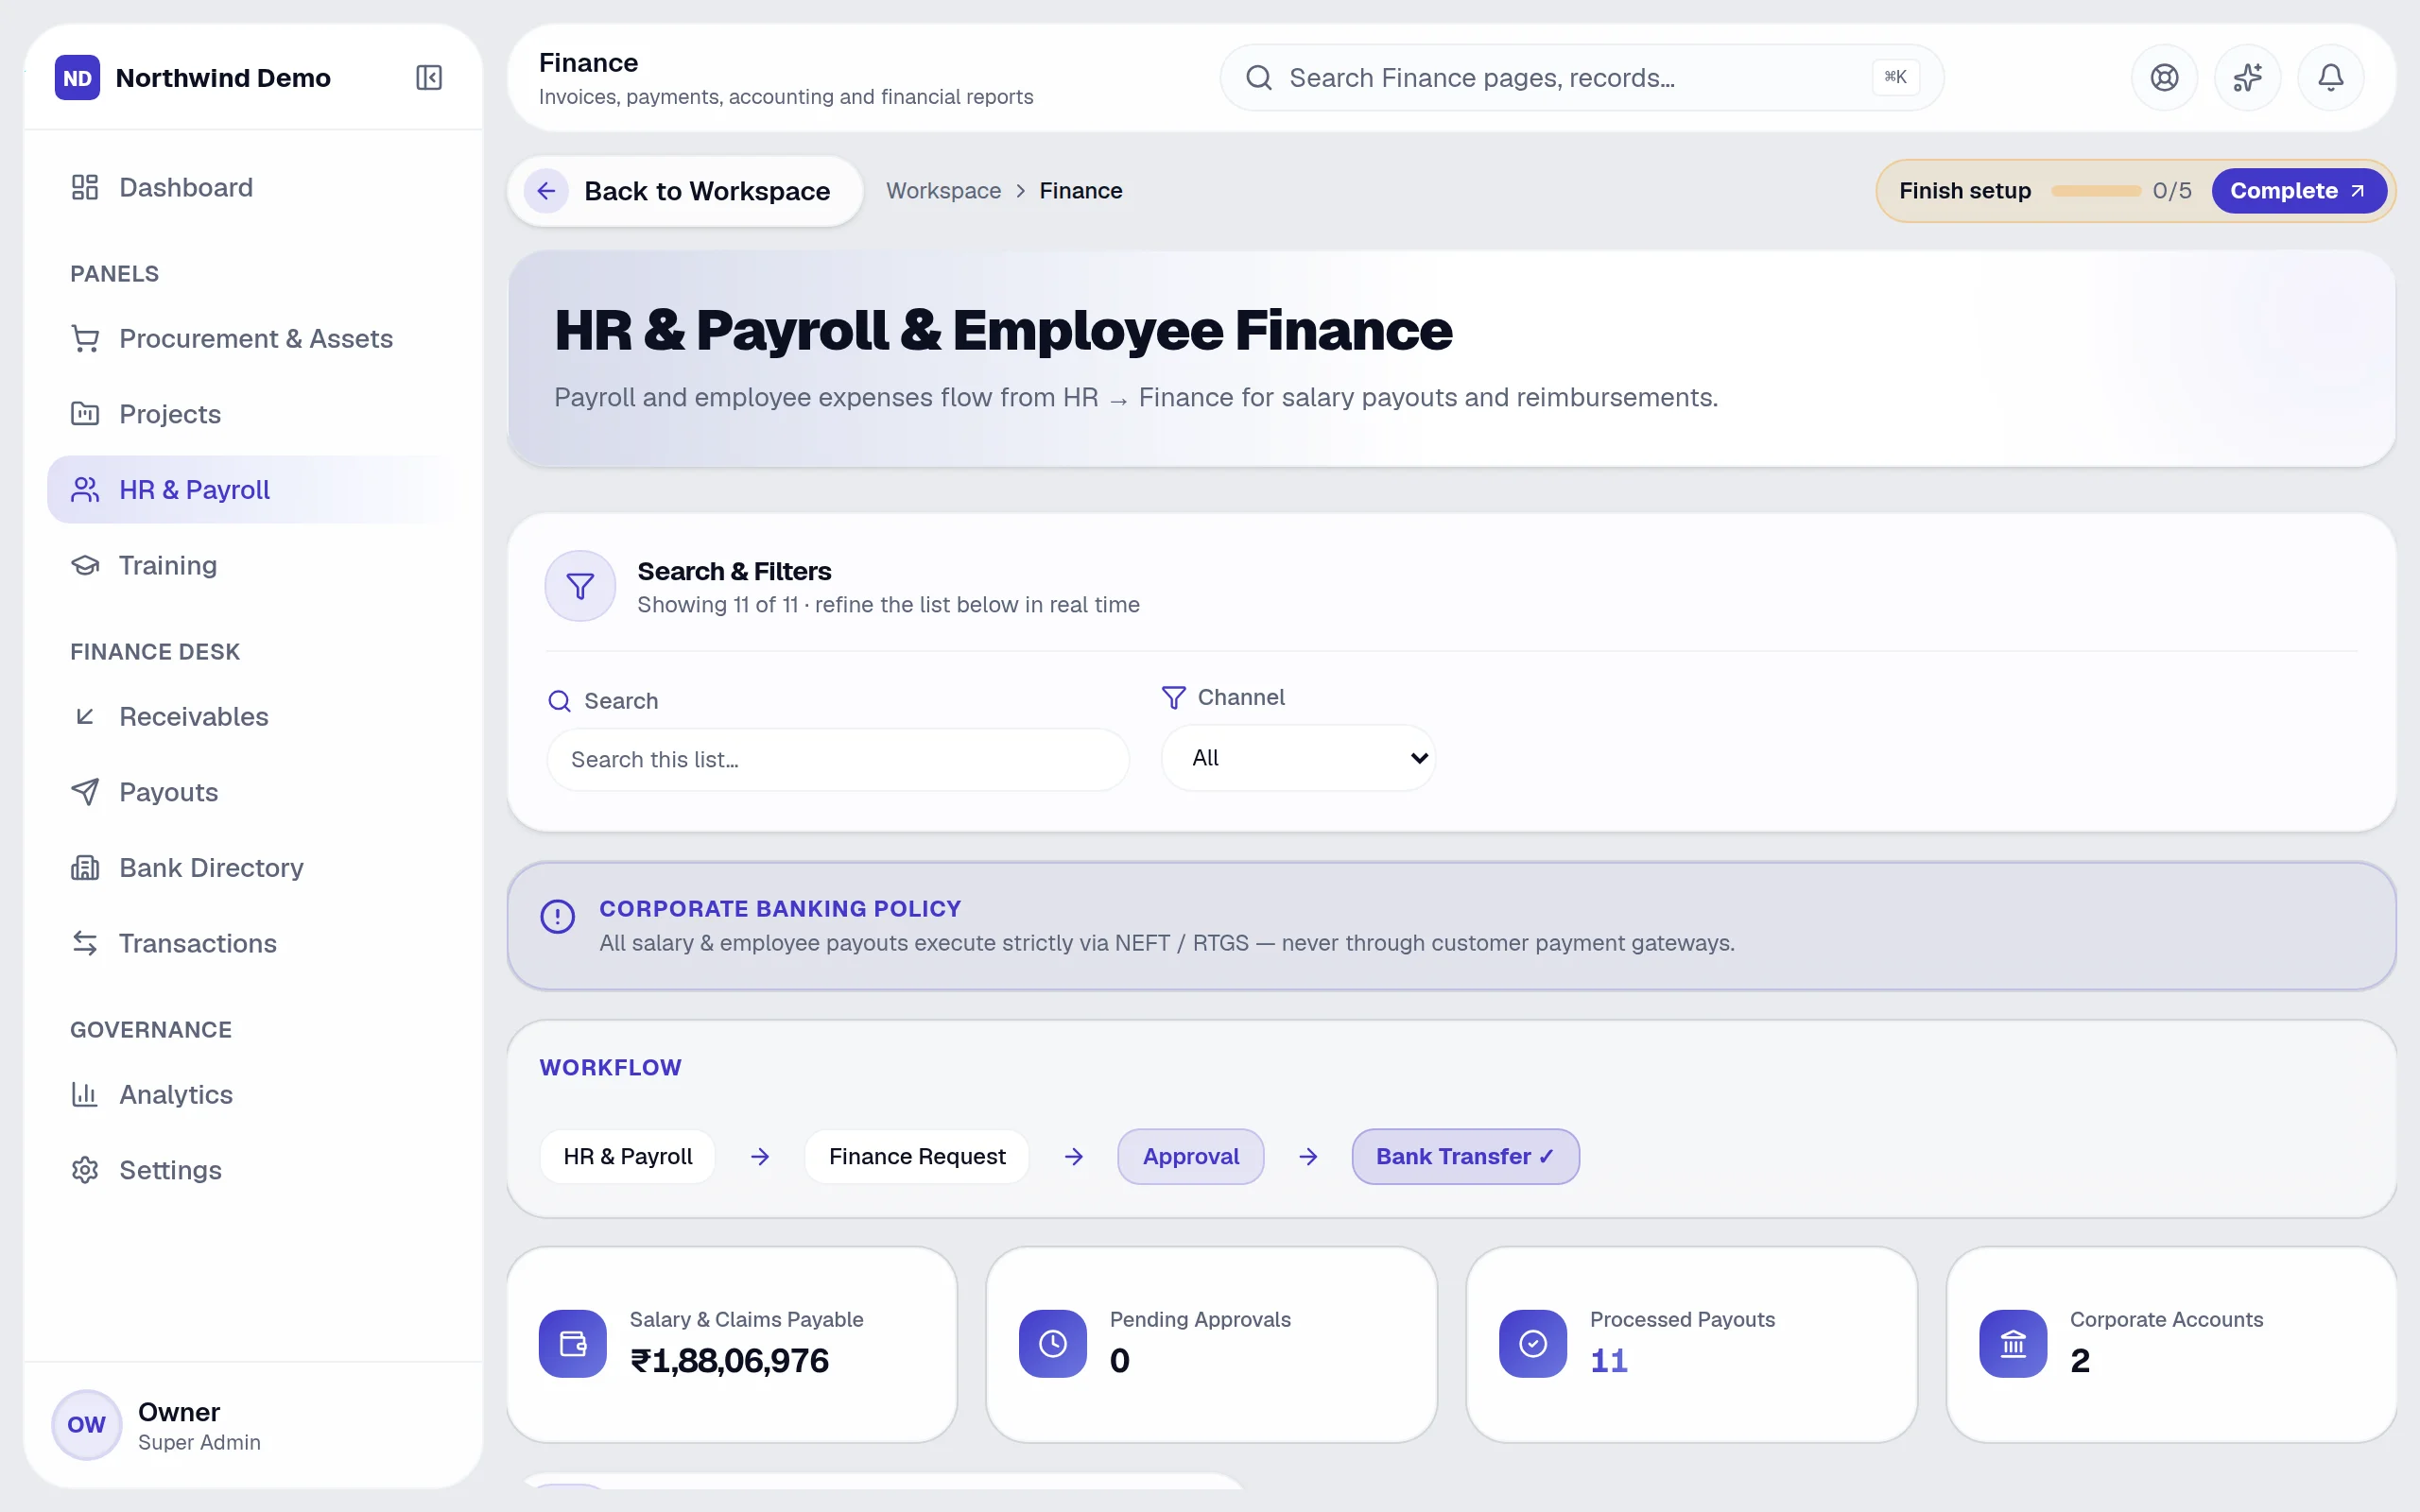Open Settings in the sidebar
Screen dimensions: 2420x1512
coord(252,1170)
